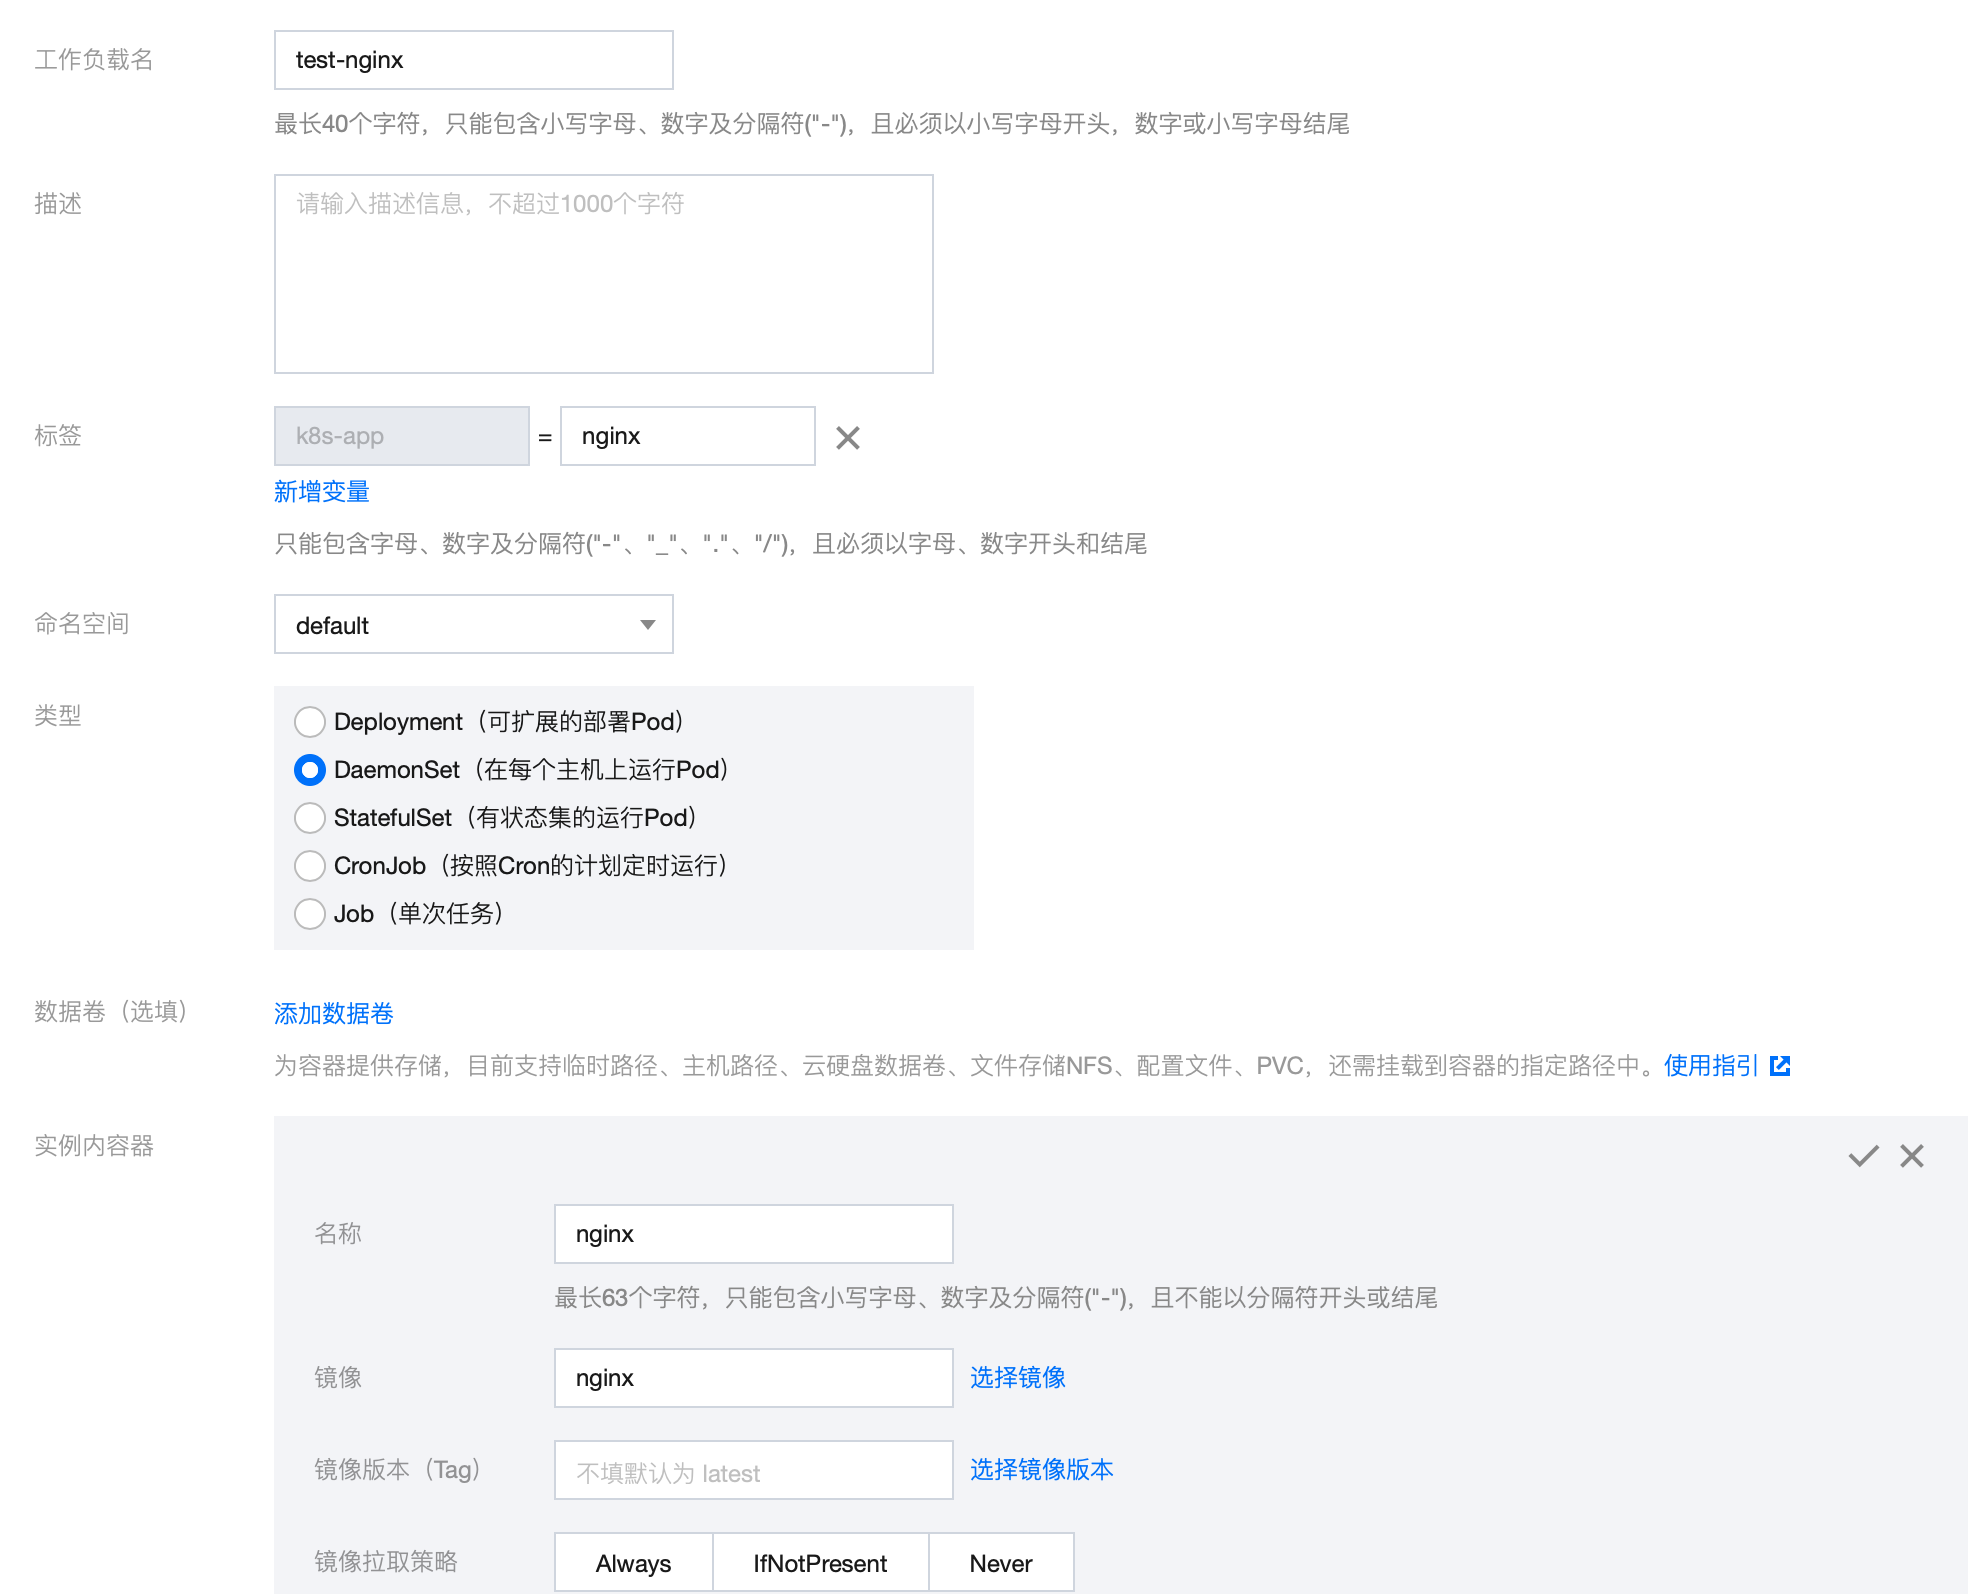Select Deployment workload type
1968x1594 pixels.
tap(310, 721)
